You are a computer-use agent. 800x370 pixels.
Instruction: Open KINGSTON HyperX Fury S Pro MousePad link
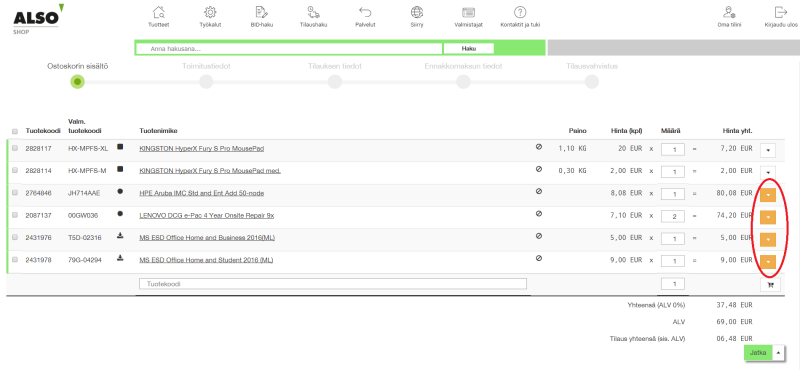[202, 149]
